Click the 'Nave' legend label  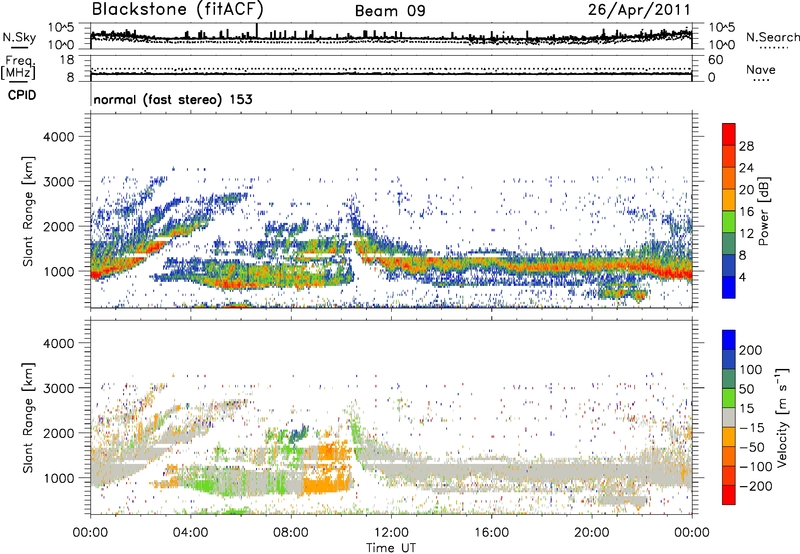click(761, 70)
